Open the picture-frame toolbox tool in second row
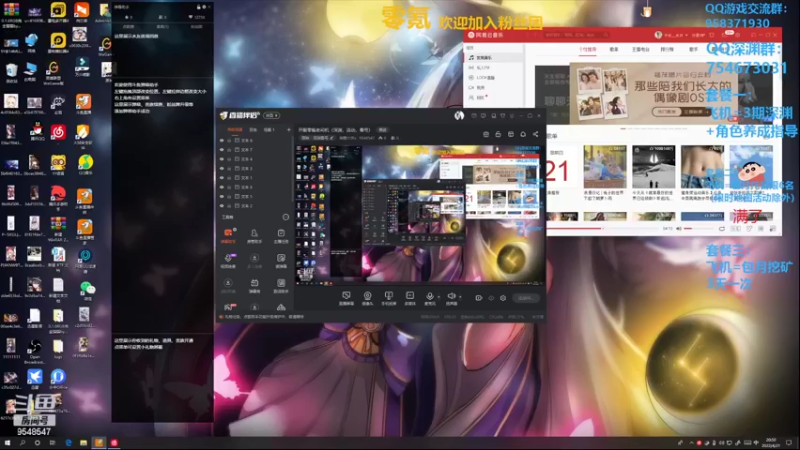 [281, 260]
